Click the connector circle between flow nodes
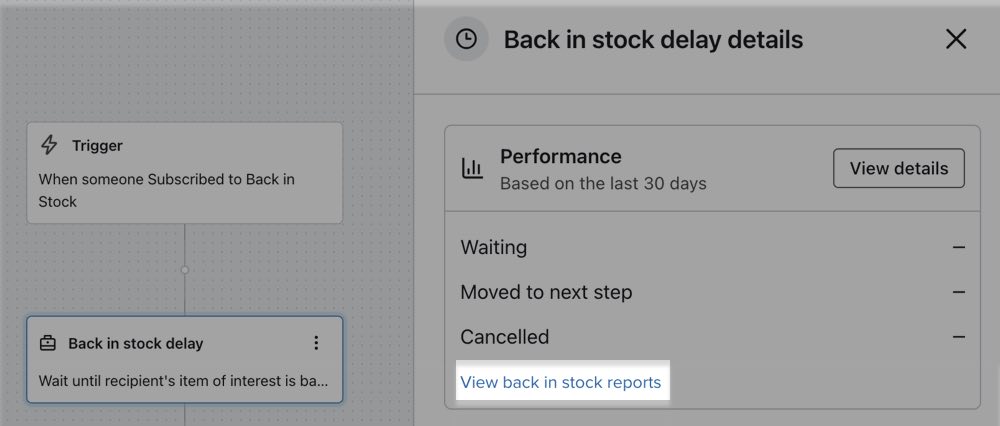 point(185,270)
